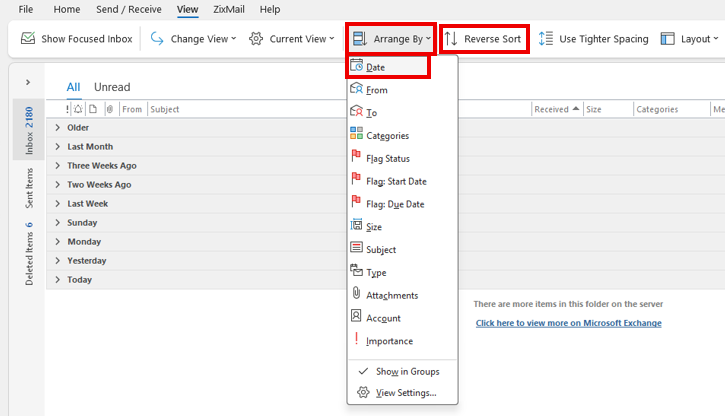Arrange messages by Attachments
Image resolution: width=725 pixels, height=416 pixels.
tap(402, 295)
